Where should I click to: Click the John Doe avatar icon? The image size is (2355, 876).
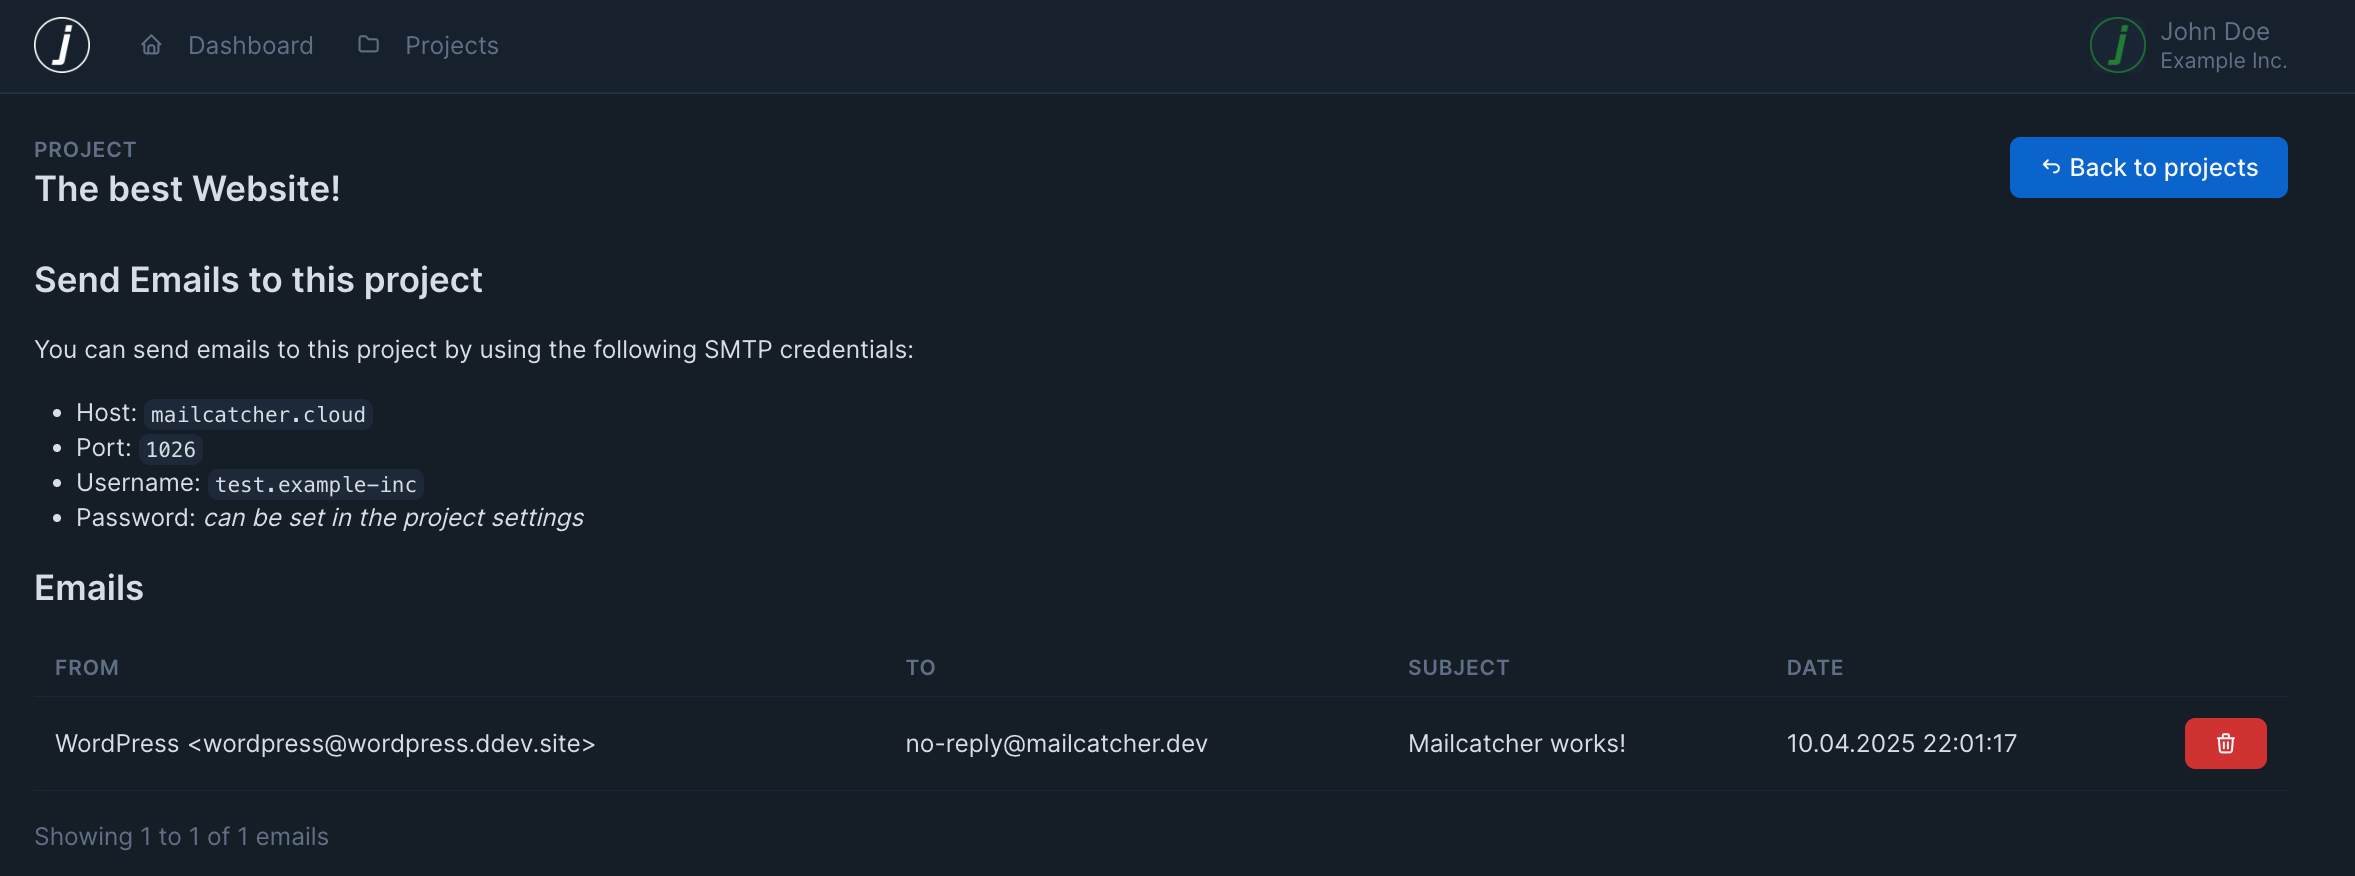coord(2117,45)
